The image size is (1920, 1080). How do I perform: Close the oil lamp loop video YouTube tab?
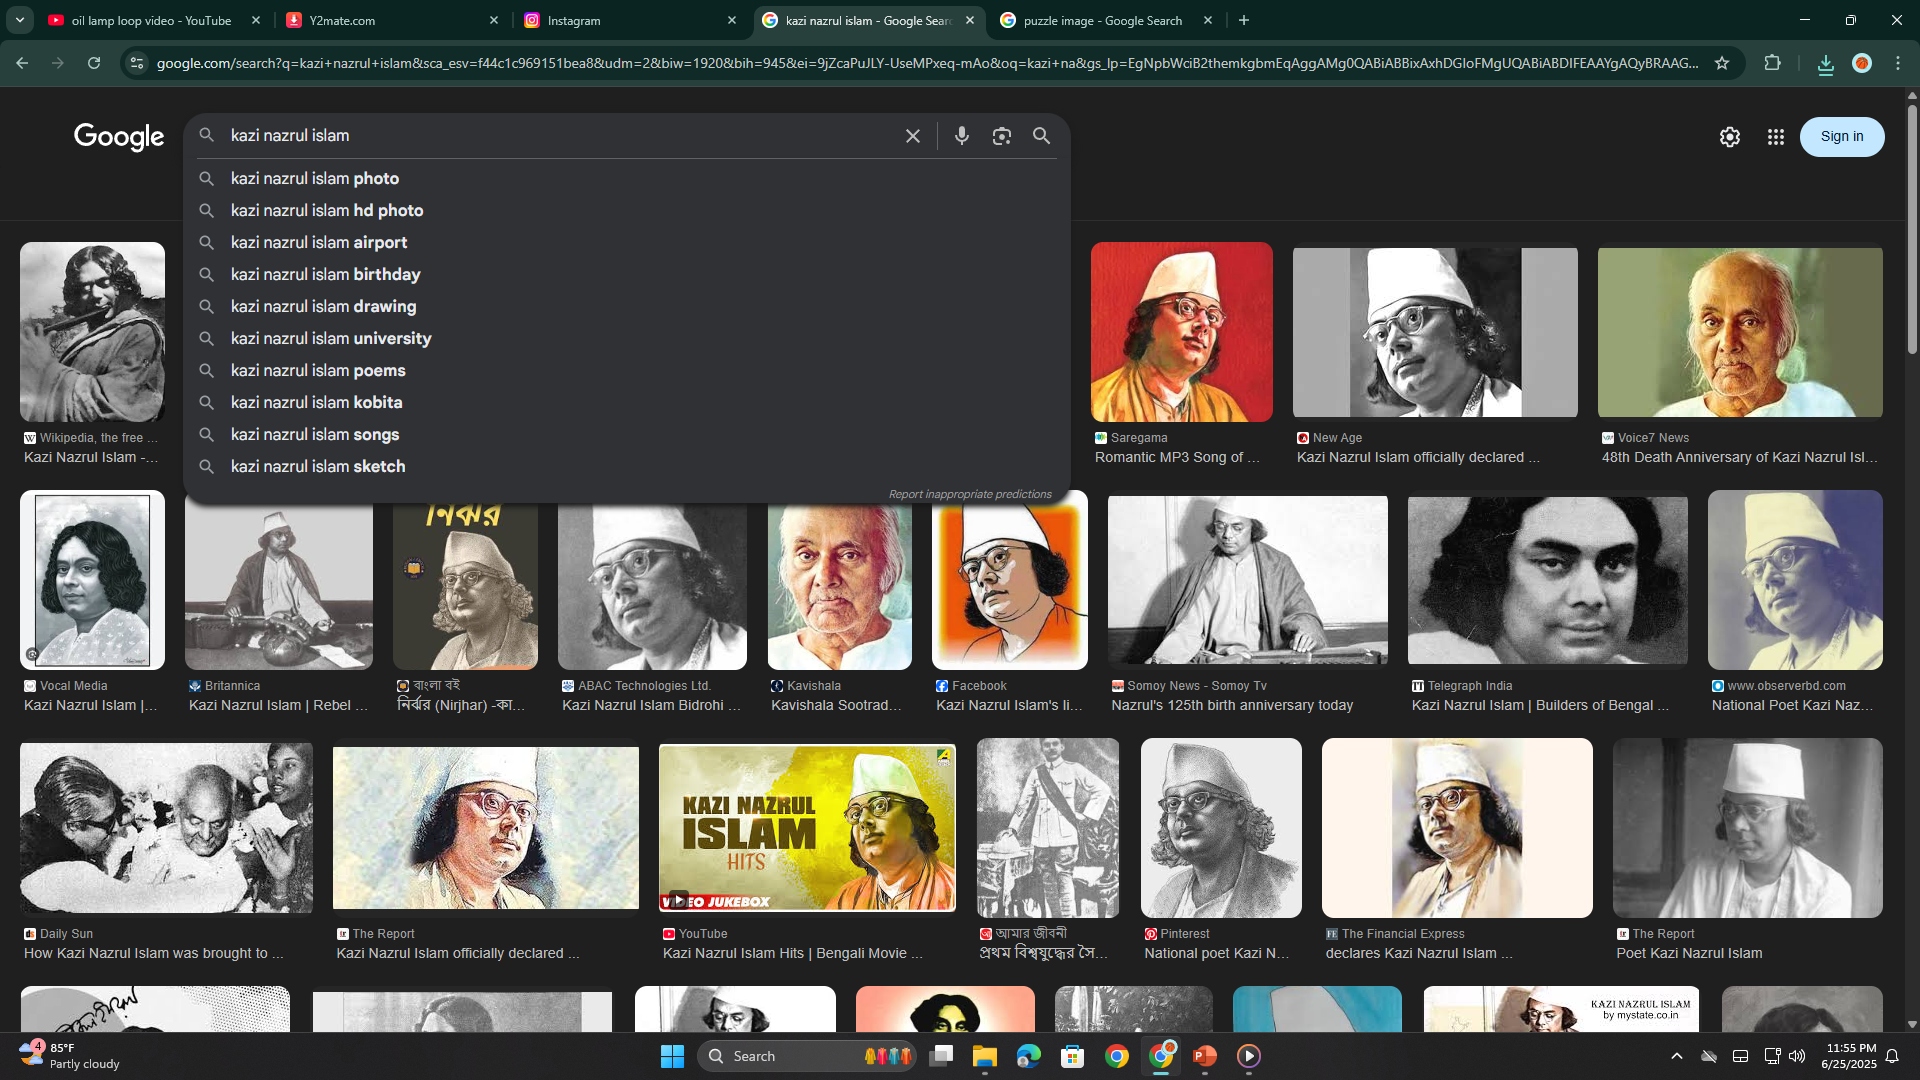[x=256, y=20]
